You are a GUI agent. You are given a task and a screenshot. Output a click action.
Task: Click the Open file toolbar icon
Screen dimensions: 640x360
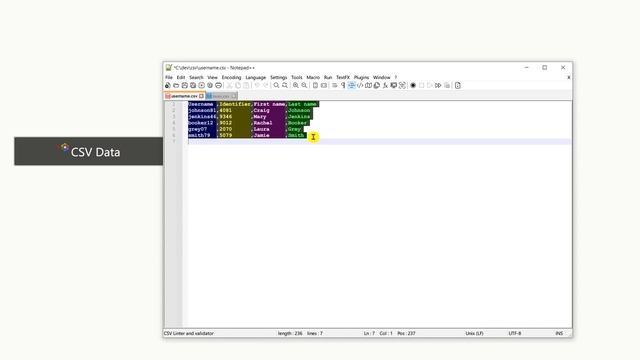pyautogui.click(x=176, y=85)
